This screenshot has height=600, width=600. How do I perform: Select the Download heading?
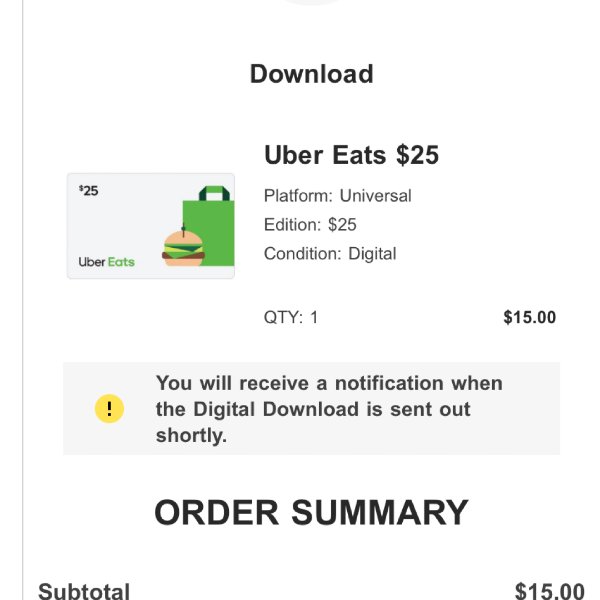point(311,73)
